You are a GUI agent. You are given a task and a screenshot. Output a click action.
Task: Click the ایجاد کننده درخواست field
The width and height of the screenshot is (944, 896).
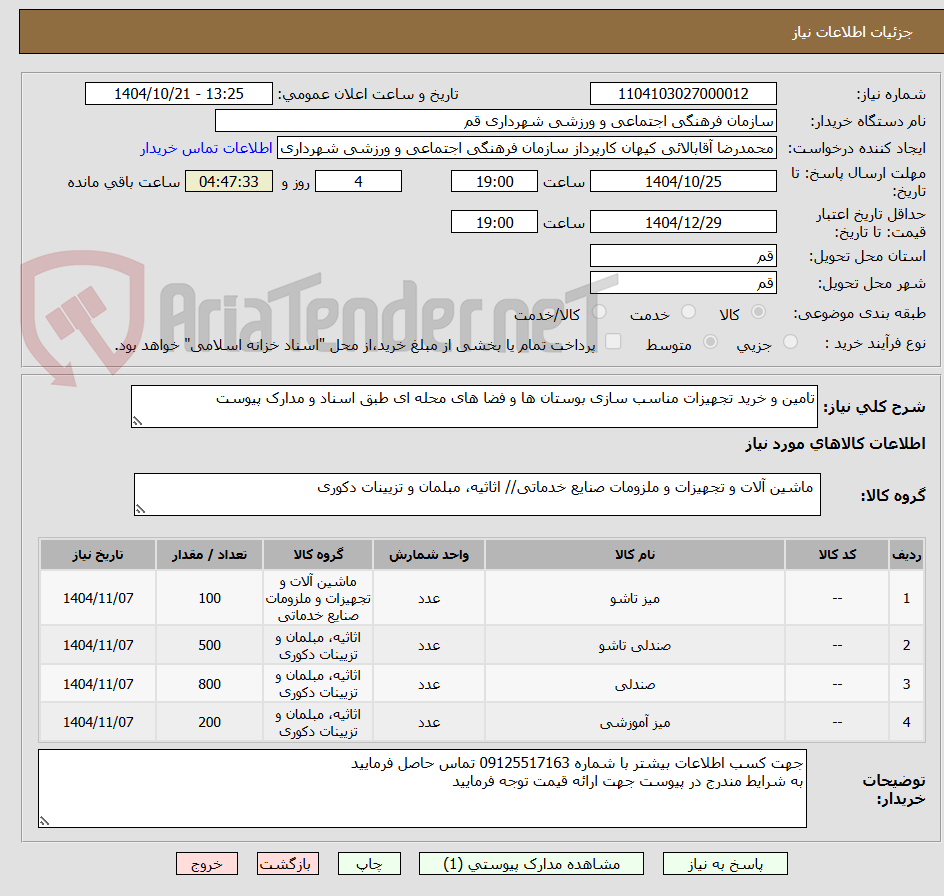[527, 148]
